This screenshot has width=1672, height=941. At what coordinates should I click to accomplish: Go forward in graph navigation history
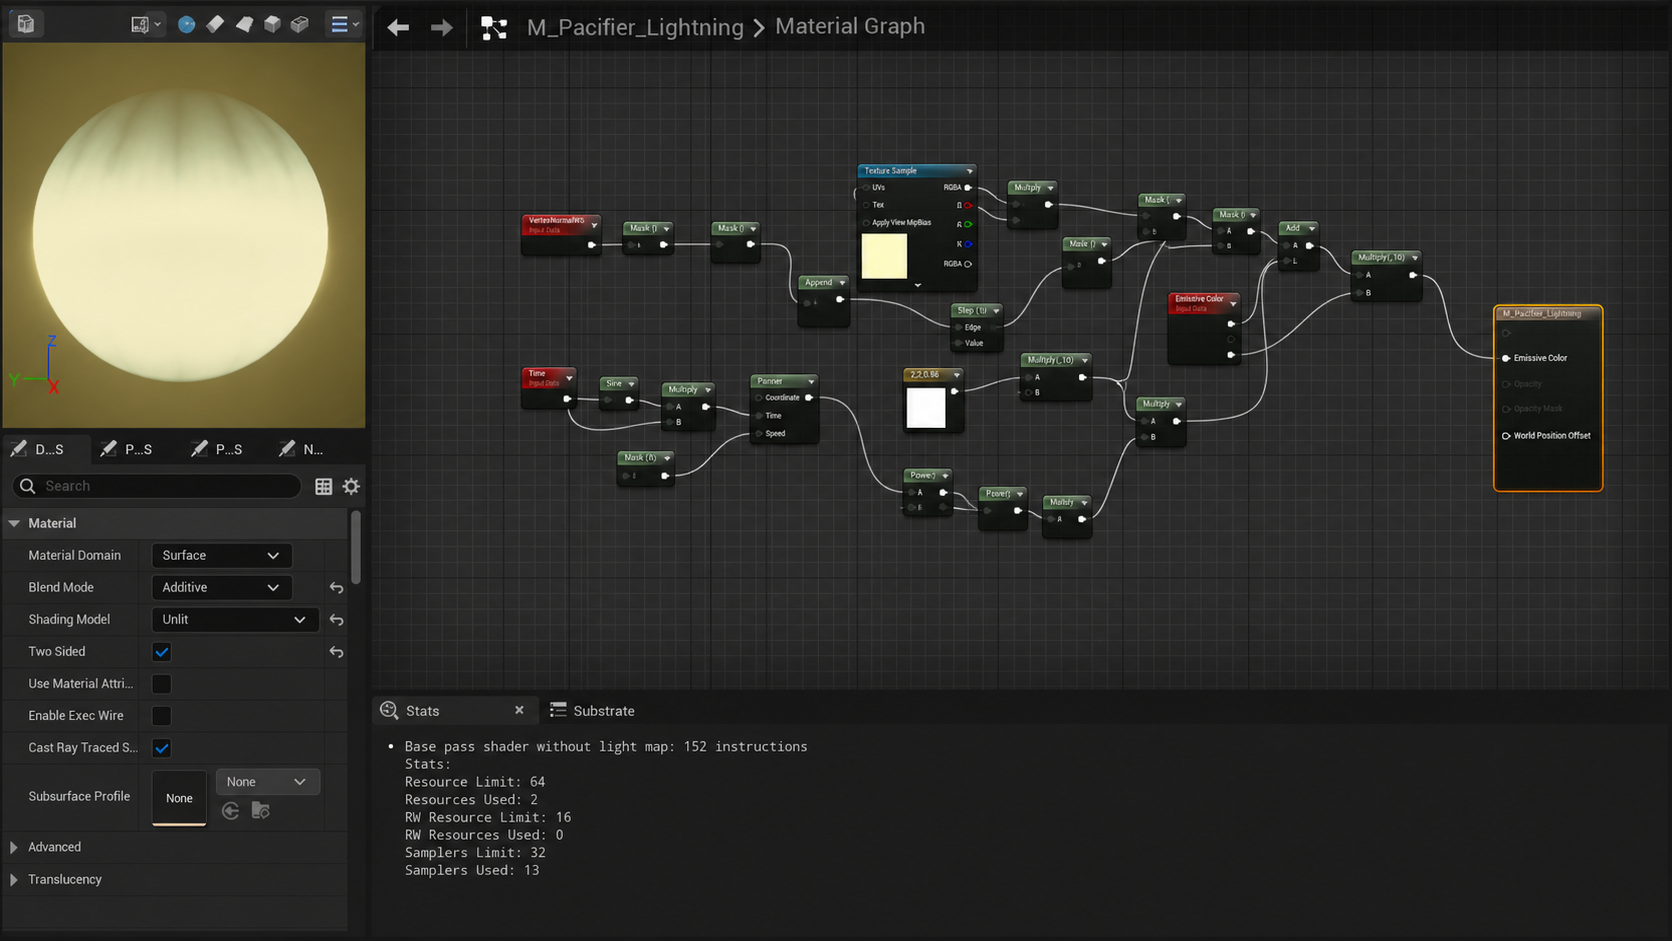[x=441, y=27]
